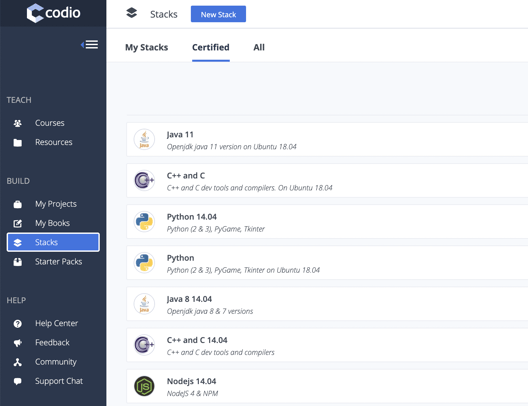Click 'NodeJS 4 & NPM' description

click(192, 393)
